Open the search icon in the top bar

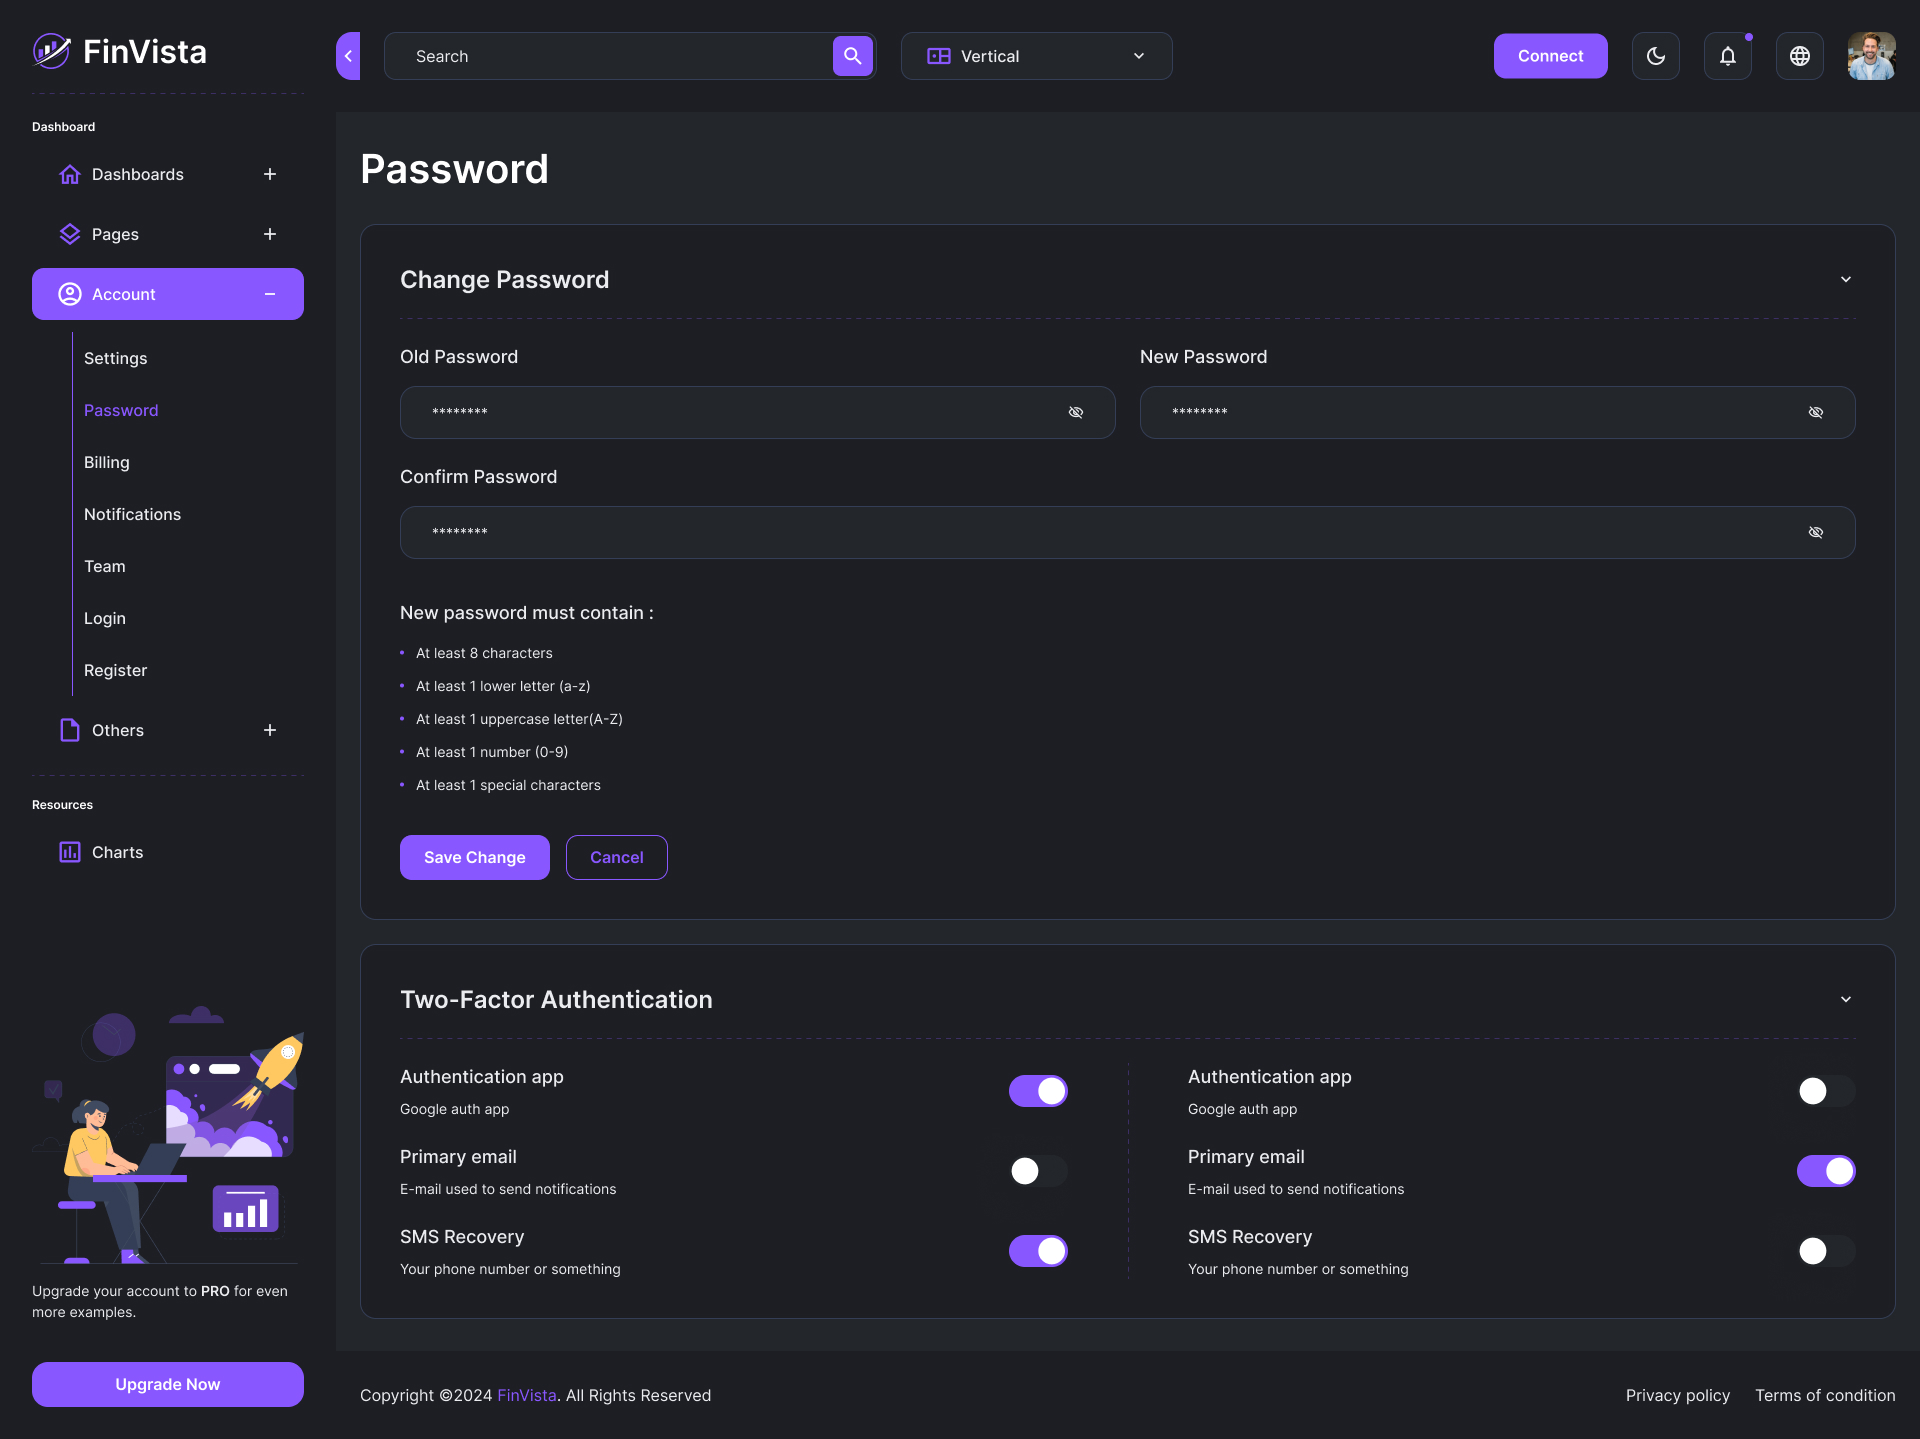point(851,56)
